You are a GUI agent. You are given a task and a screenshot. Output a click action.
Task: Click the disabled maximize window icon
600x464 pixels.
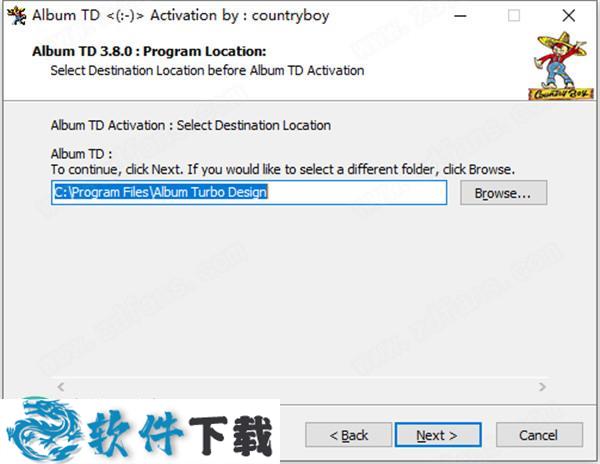coord(514,16)
